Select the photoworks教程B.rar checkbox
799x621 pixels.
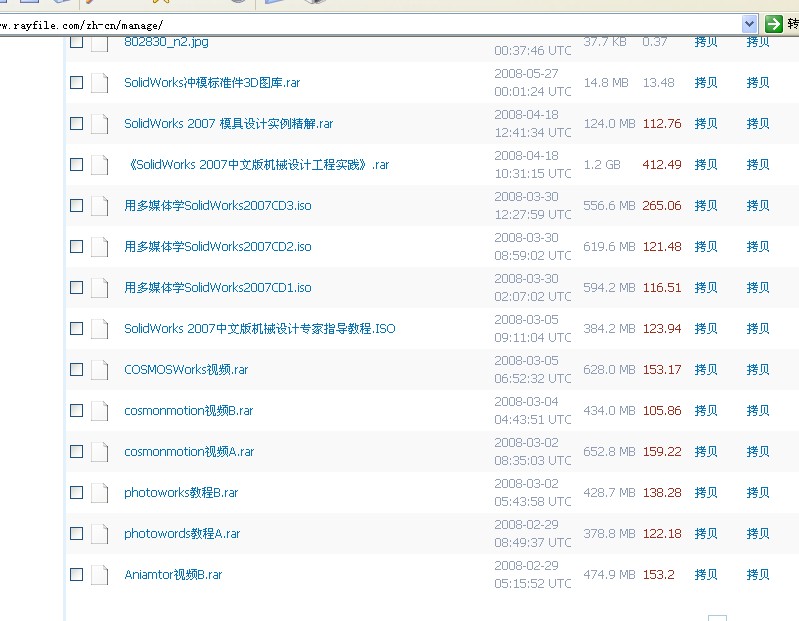[x=76, y=493]
